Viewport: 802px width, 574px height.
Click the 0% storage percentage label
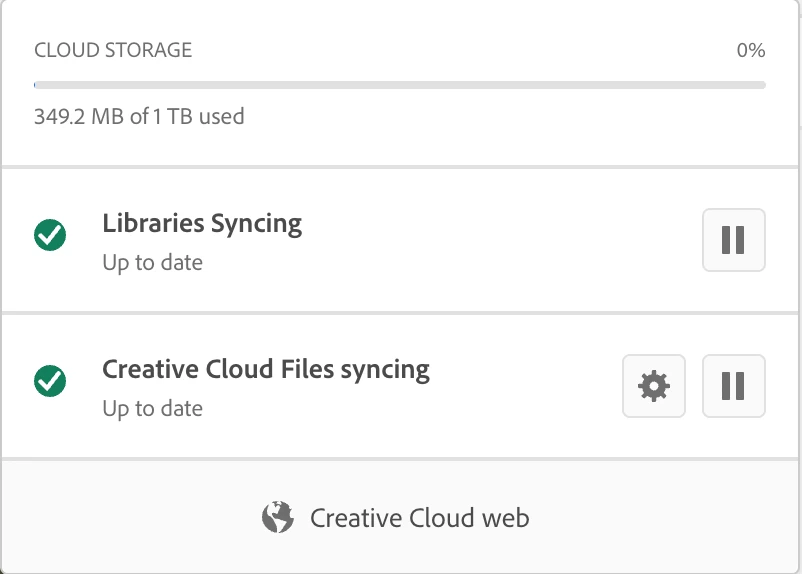click(750, 50)
